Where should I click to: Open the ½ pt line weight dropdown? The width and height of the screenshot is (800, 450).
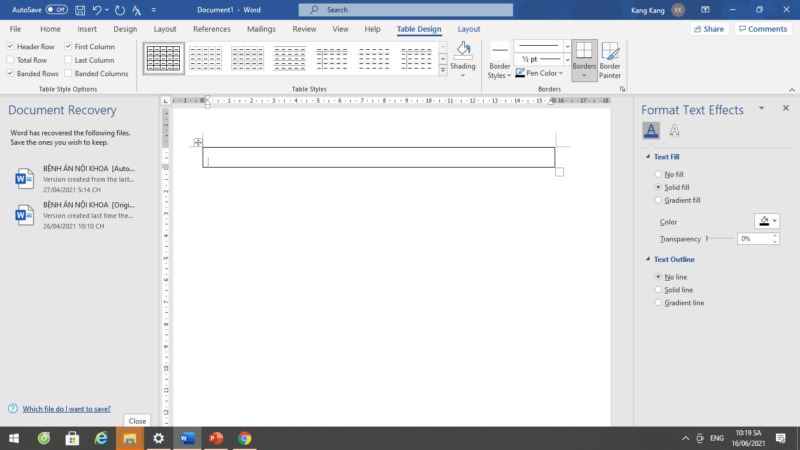click(x=567, y=60)
